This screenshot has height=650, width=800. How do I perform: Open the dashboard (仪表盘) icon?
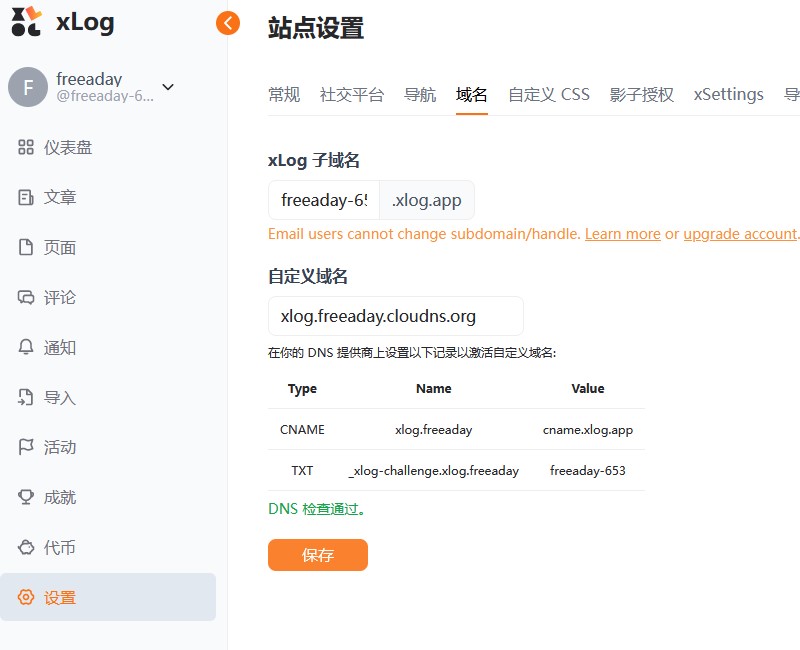pyautogui.click(x=27, y=148)
